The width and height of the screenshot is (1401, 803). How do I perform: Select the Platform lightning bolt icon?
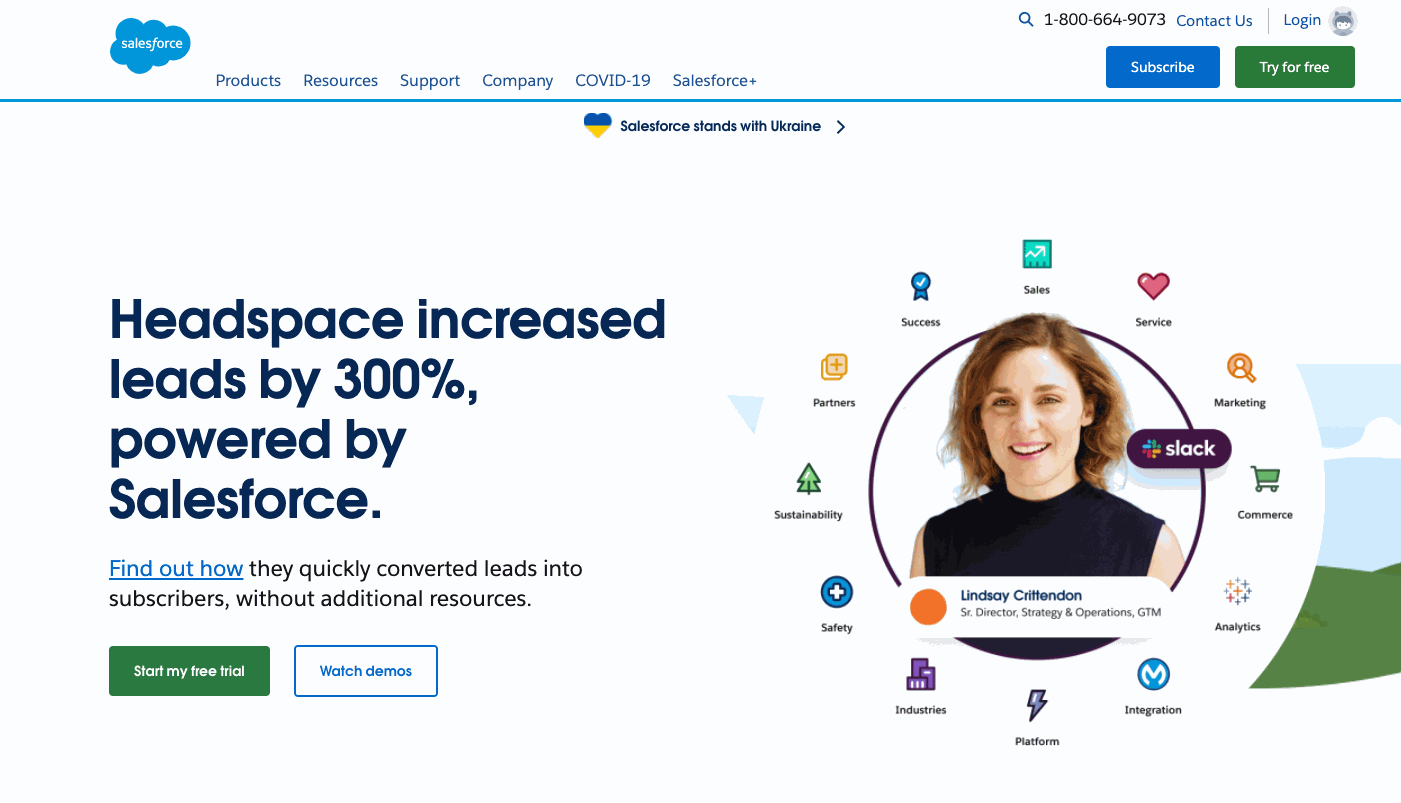[1037, 705]
